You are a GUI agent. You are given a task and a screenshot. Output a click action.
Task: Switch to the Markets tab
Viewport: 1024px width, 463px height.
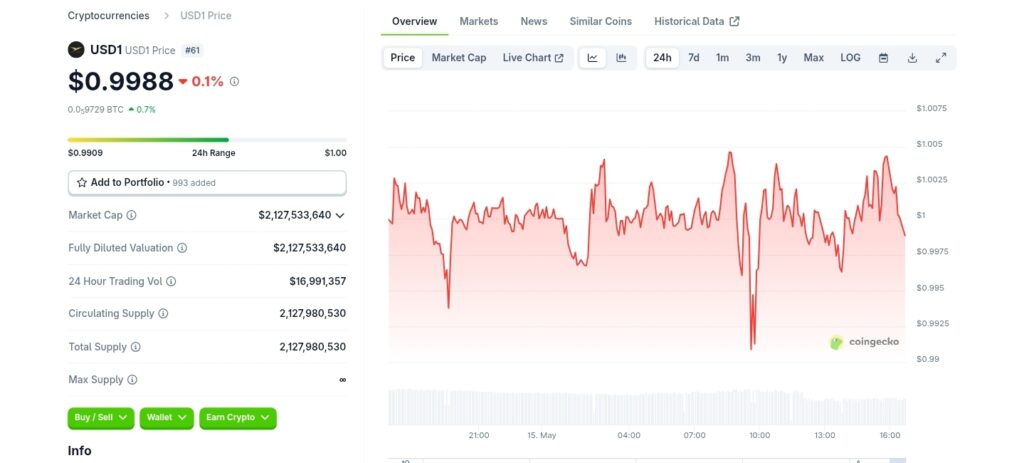pyautogui.click(x=479, y=21)
